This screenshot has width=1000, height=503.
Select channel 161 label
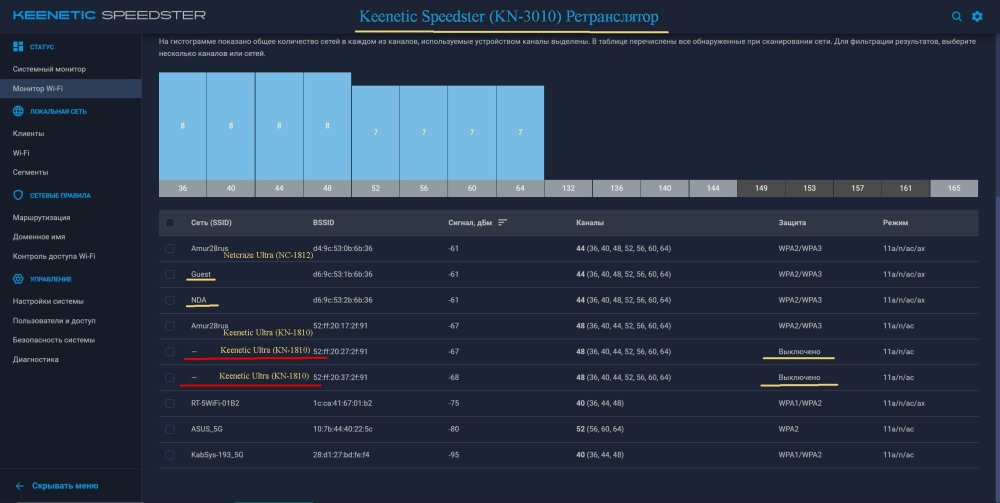click(x=906, y=188)
